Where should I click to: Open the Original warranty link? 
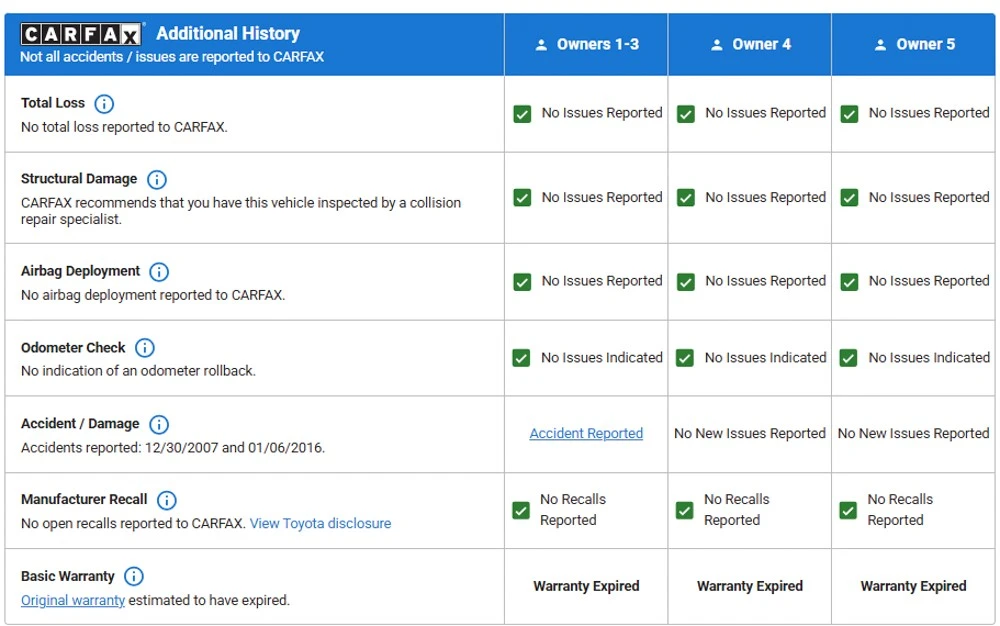(73, 601)
